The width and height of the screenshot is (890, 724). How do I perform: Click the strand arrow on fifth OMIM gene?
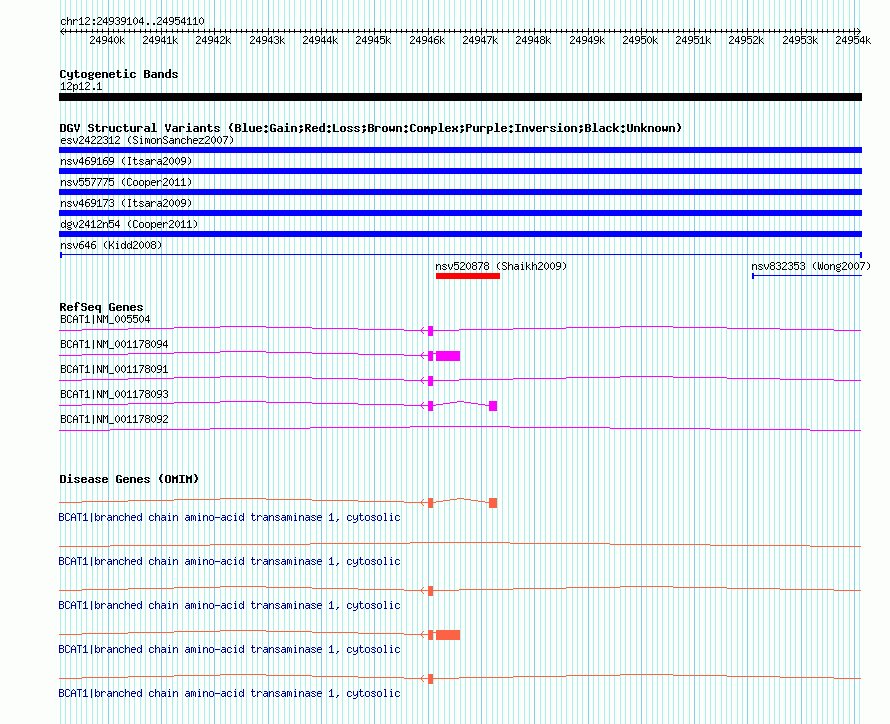(423, 679)
